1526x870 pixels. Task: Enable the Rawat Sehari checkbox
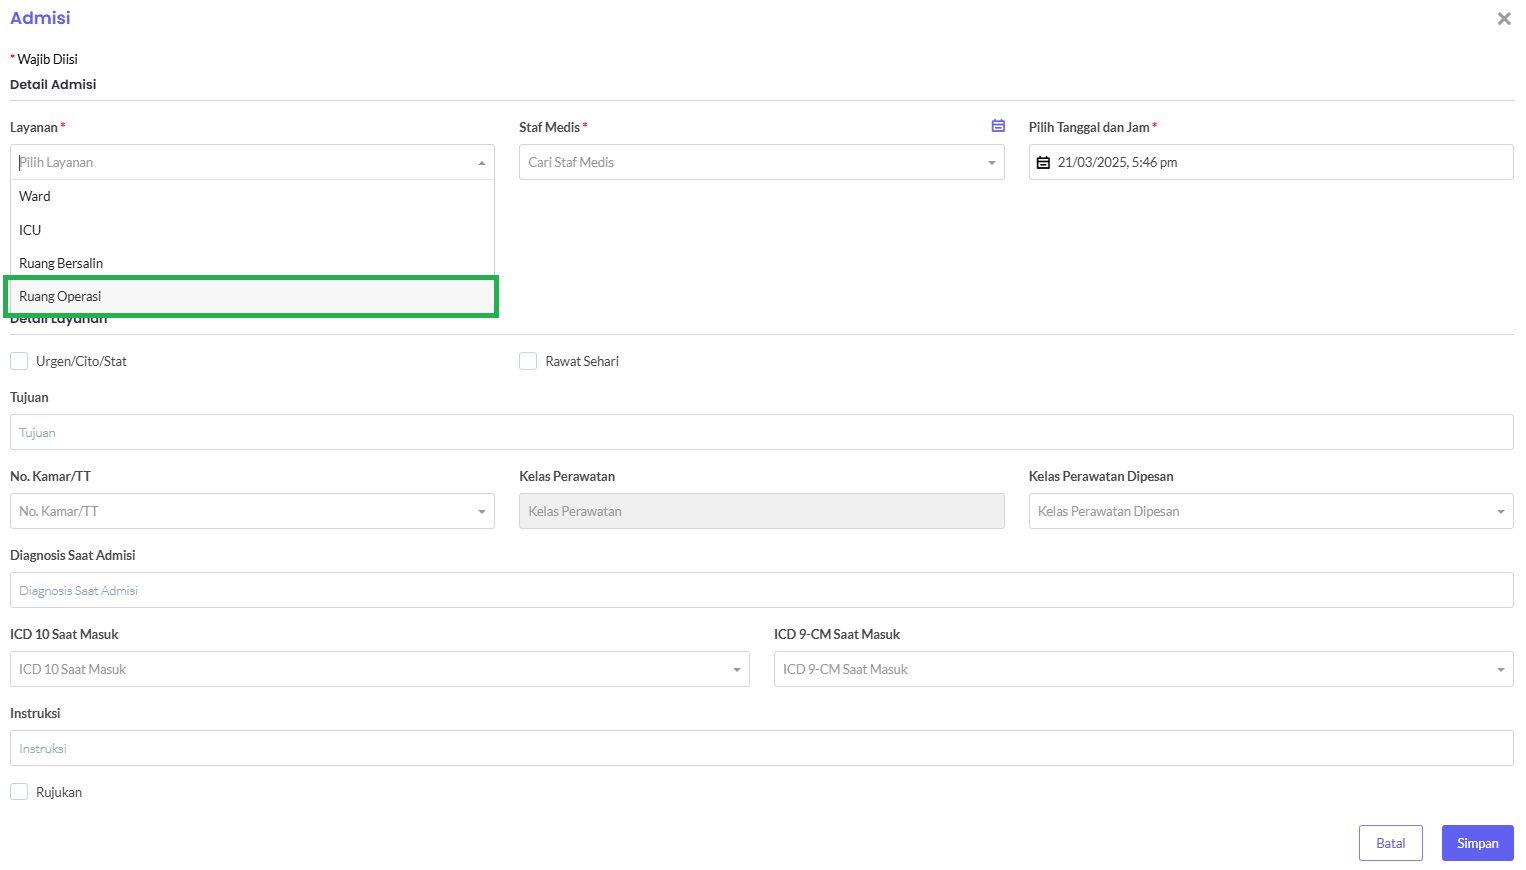coord(528,361)
